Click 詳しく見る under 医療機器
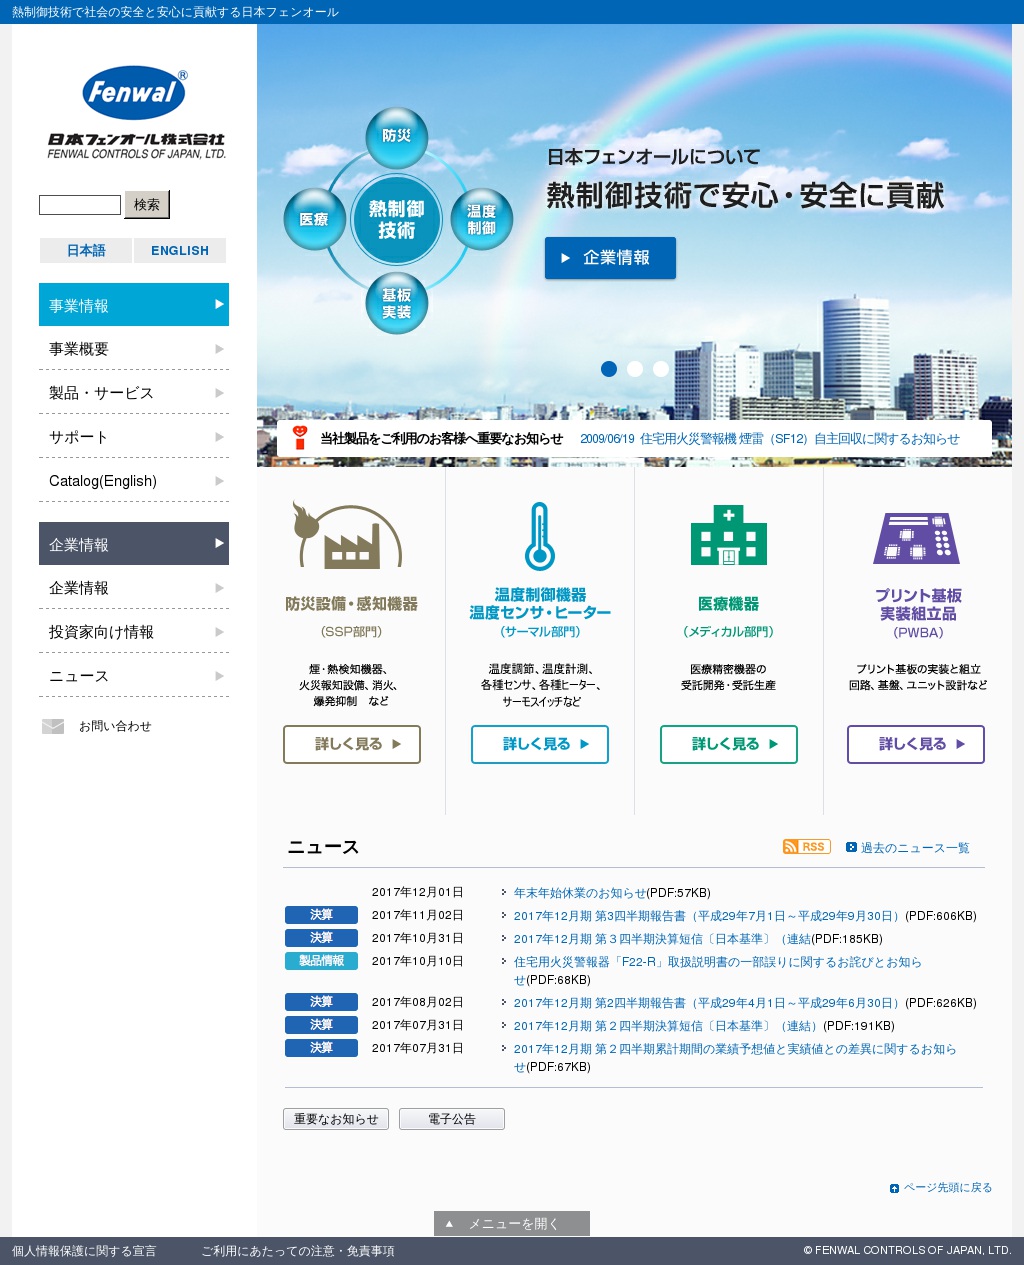1024x1265 pixels. coord(729,744)
